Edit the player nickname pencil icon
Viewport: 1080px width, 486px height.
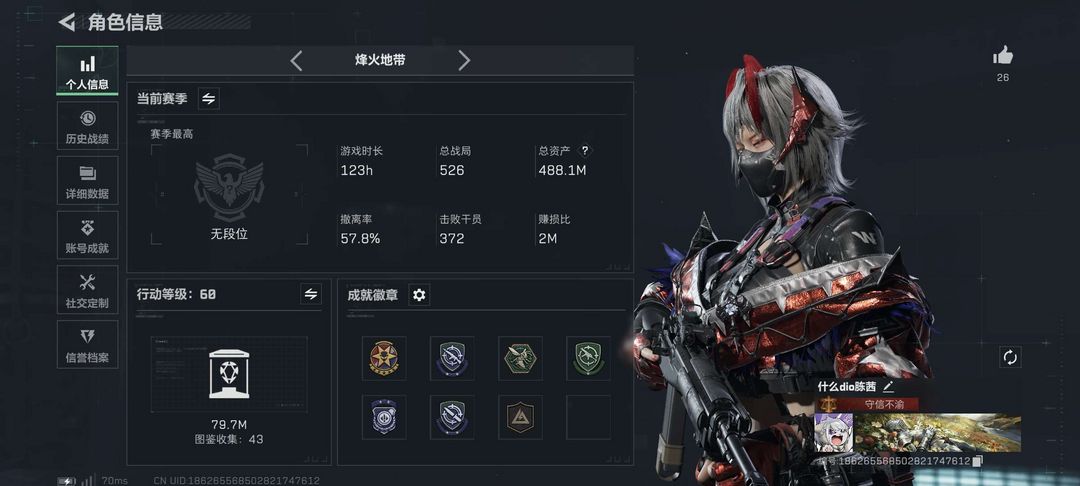point(889,387)
